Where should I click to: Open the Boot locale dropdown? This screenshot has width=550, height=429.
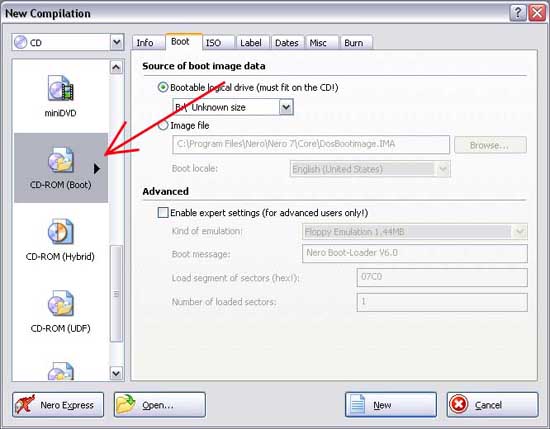coord(443,169)
